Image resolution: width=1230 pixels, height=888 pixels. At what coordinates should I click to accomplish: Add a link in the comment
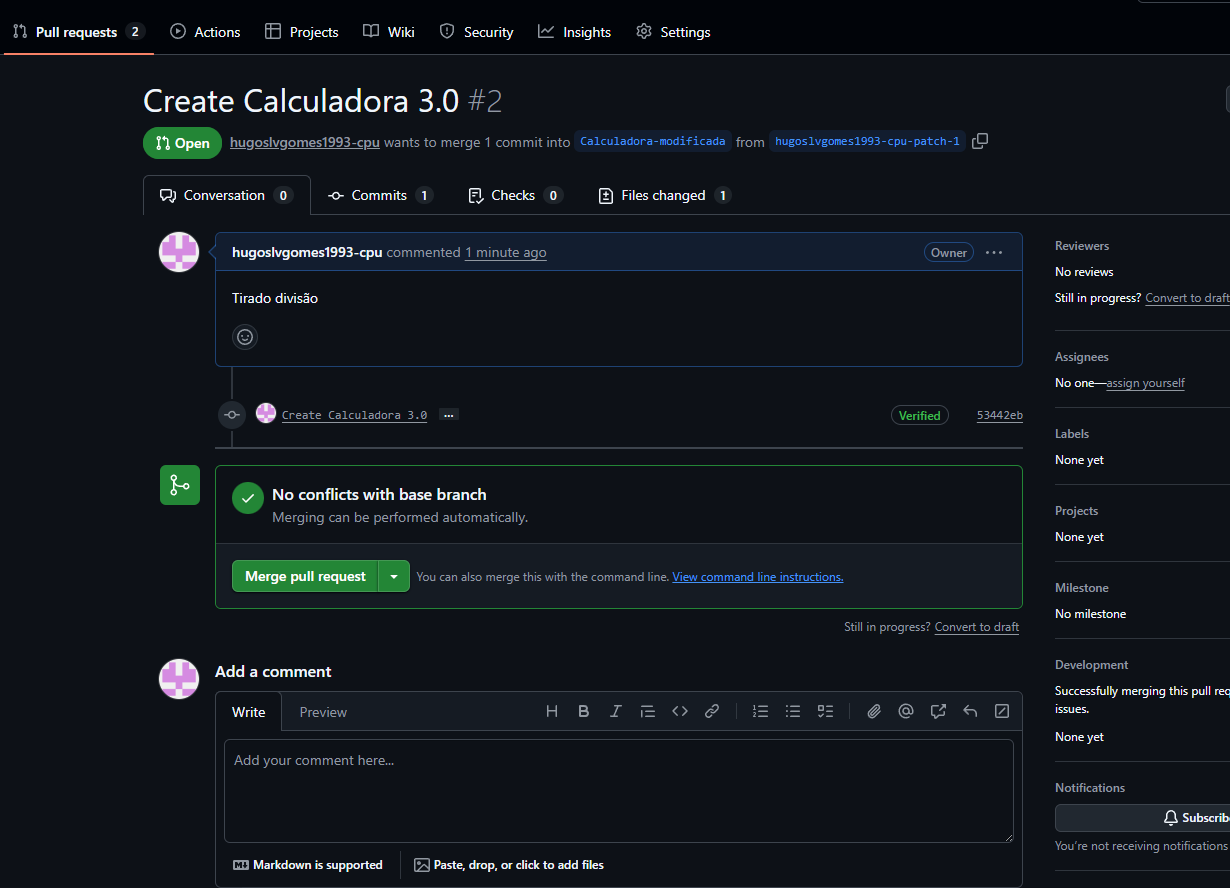pos(712,711)
